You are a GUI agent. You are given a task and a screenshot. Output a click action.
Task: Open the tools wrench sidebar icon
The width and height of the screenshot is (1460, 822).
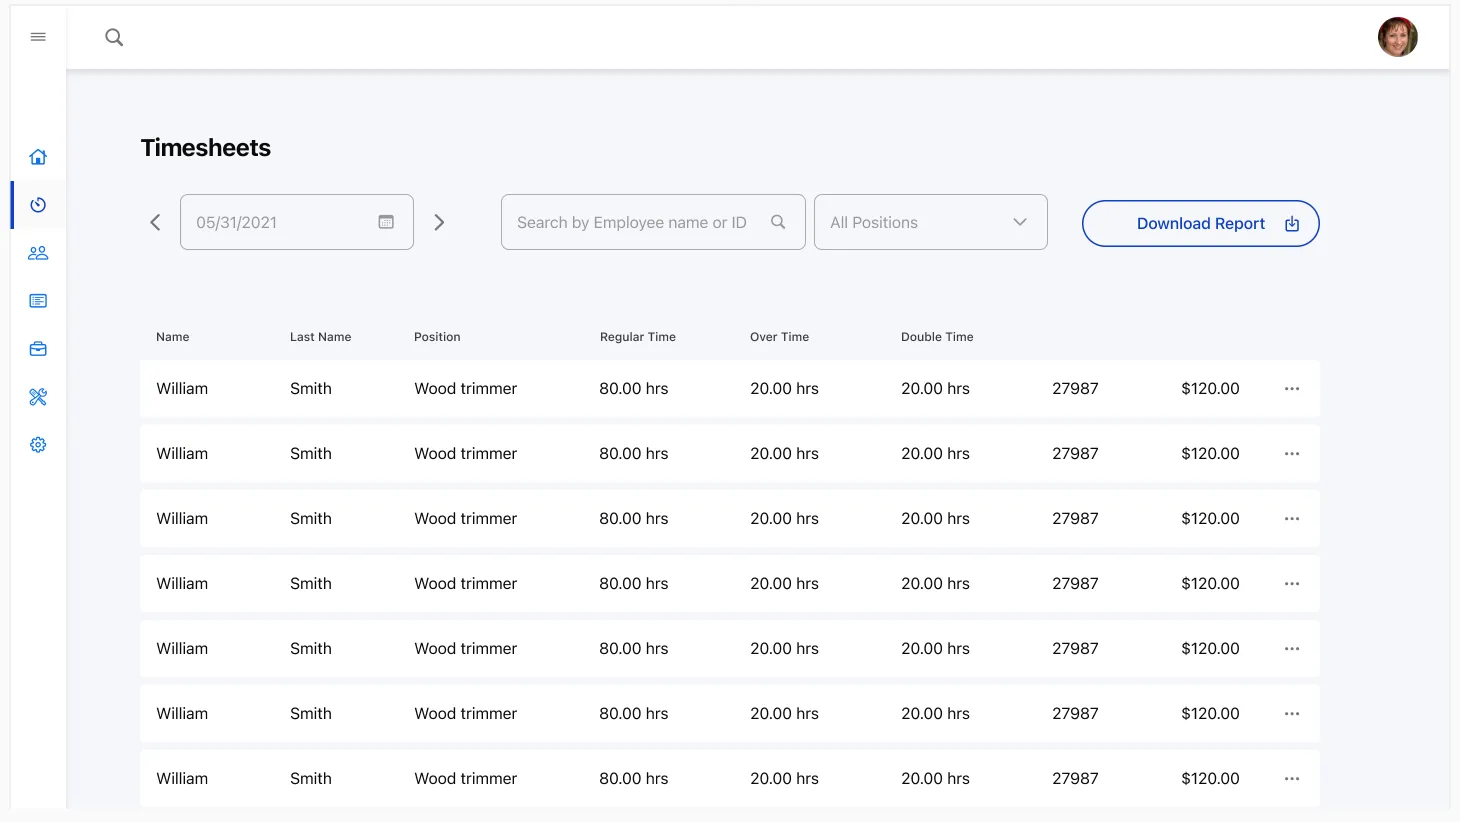coord(38,397)
